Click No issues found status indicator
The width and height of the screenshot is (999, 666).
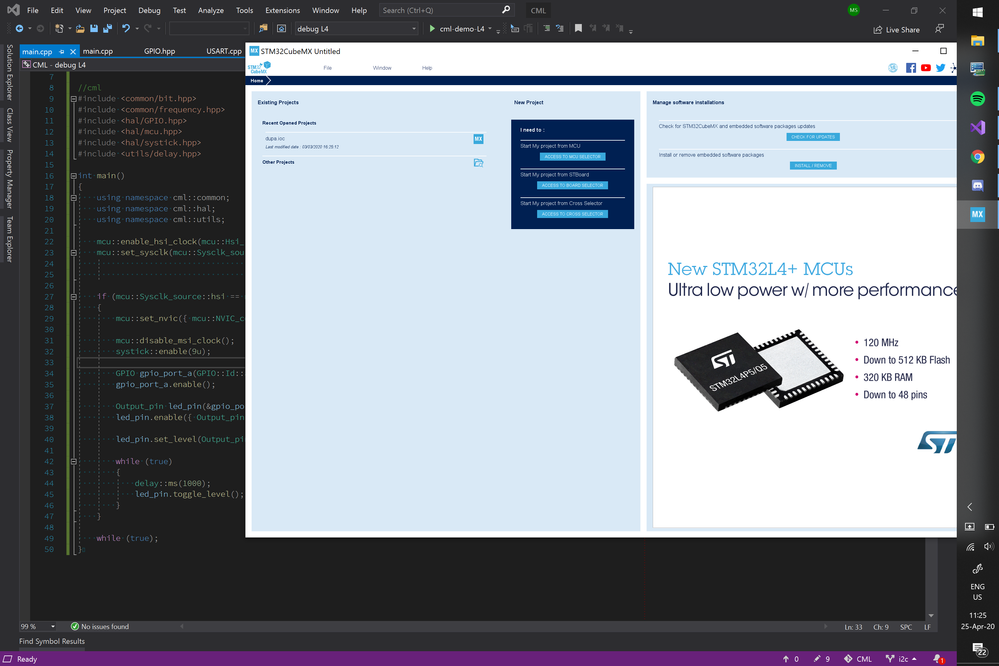(x=99, y=626)
